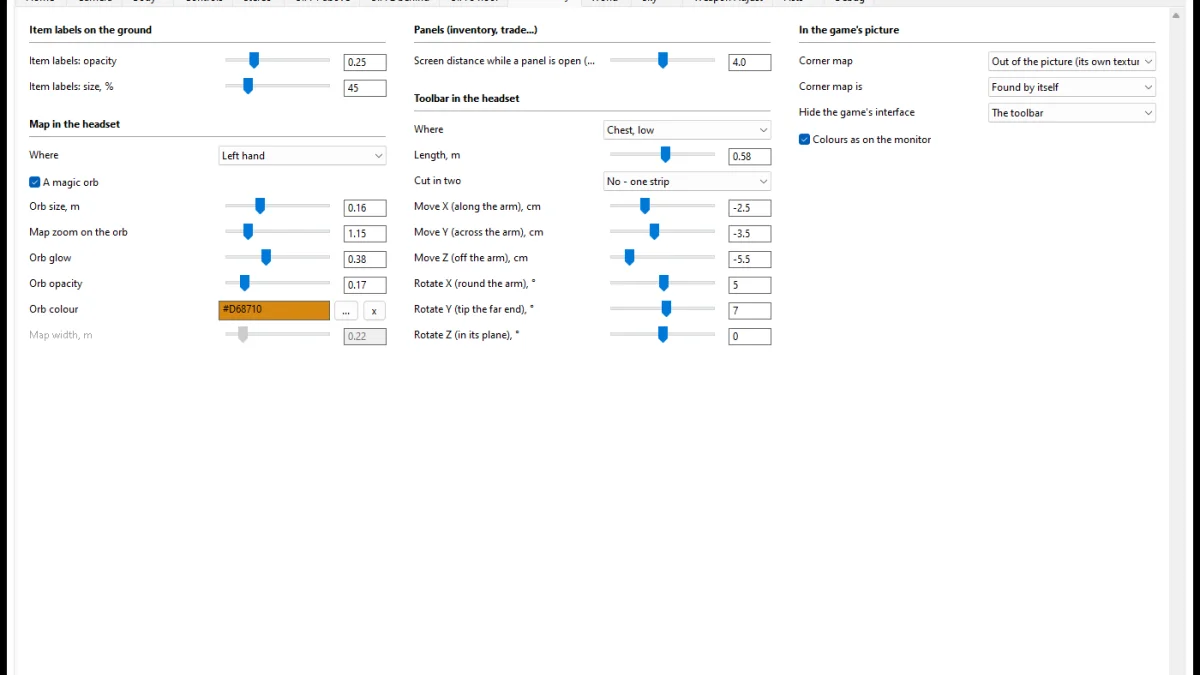1200x675 pixels.
Task: Clear Orb colour with the x button
Action: [x=374, y=310]
